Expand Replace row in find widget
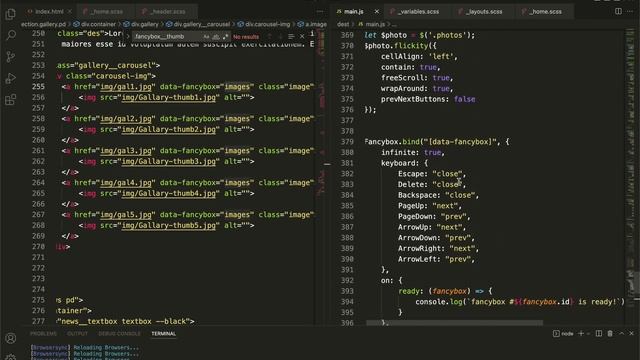The image size is (640, 360). 127,37
